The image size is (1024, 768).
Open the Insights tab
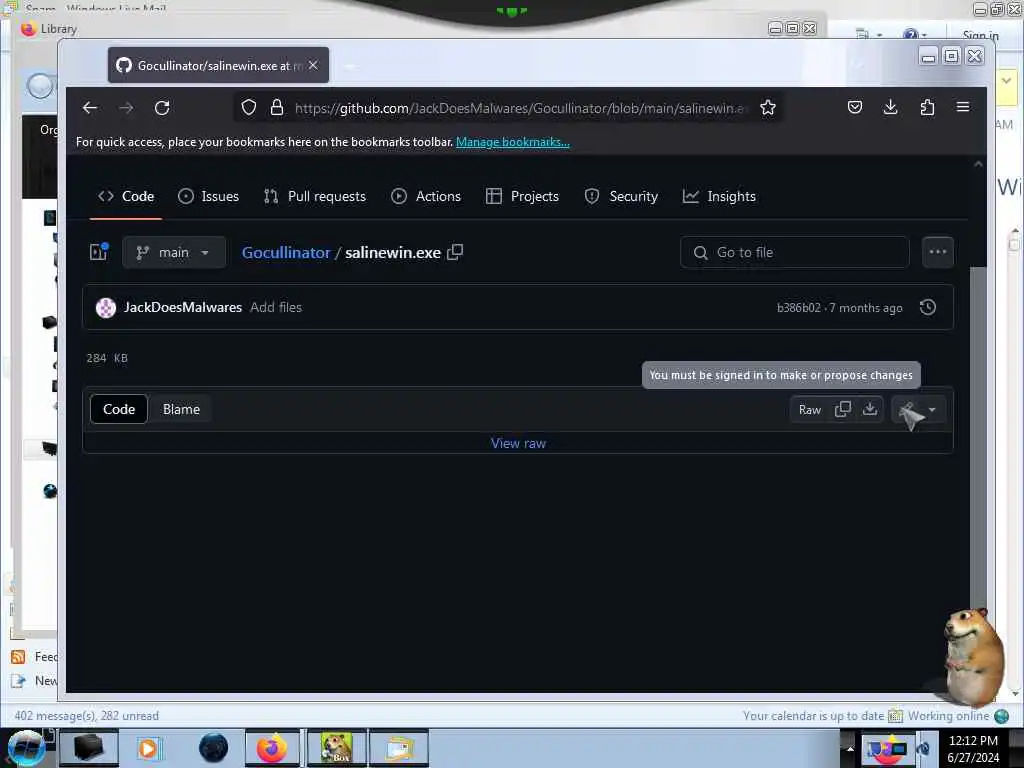[x=719, y=196]
